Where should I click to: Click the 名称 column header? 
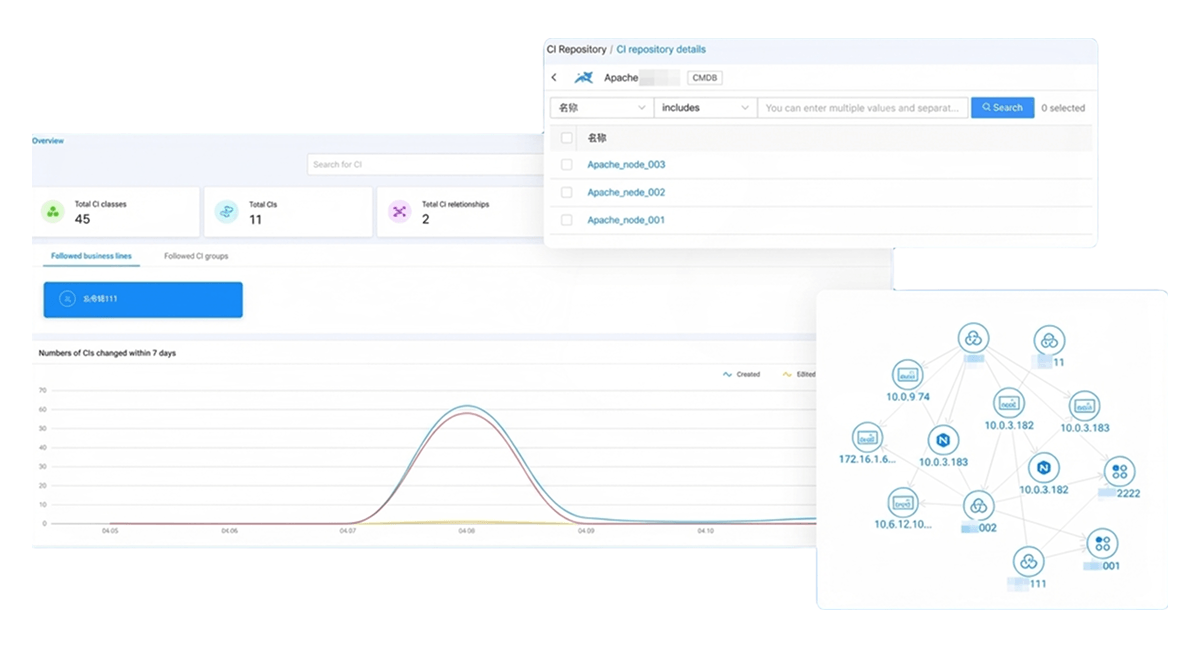pyautogui.click(x=597, y=138)
